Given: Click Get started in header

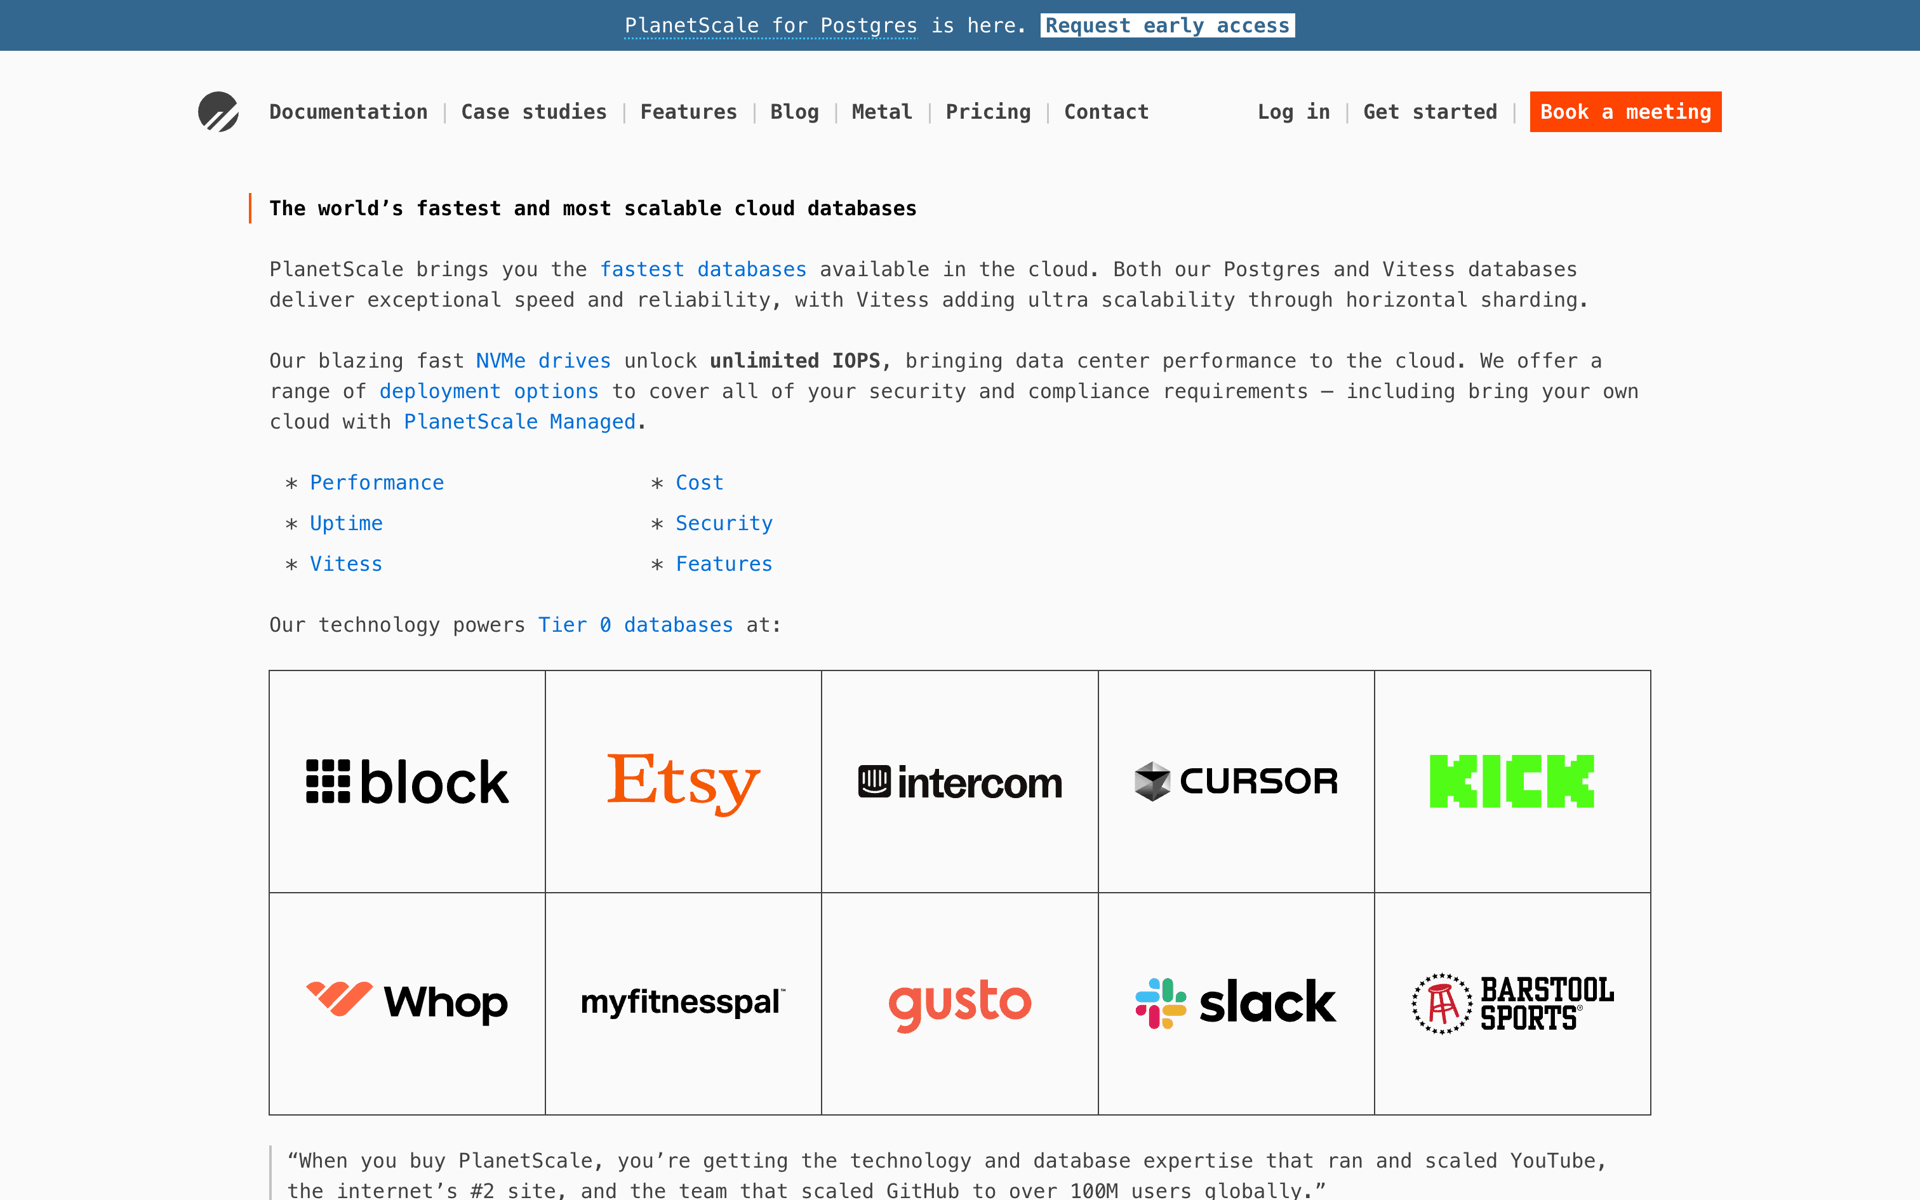Looking at the screenshot, I should (1430, 112).
